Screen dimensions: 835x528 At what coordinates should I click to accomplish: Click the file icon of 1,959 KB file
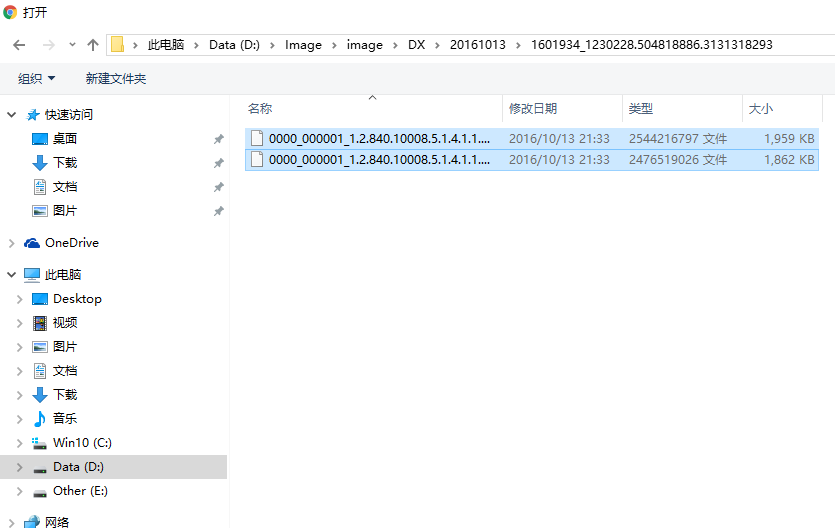pos(257,138)
